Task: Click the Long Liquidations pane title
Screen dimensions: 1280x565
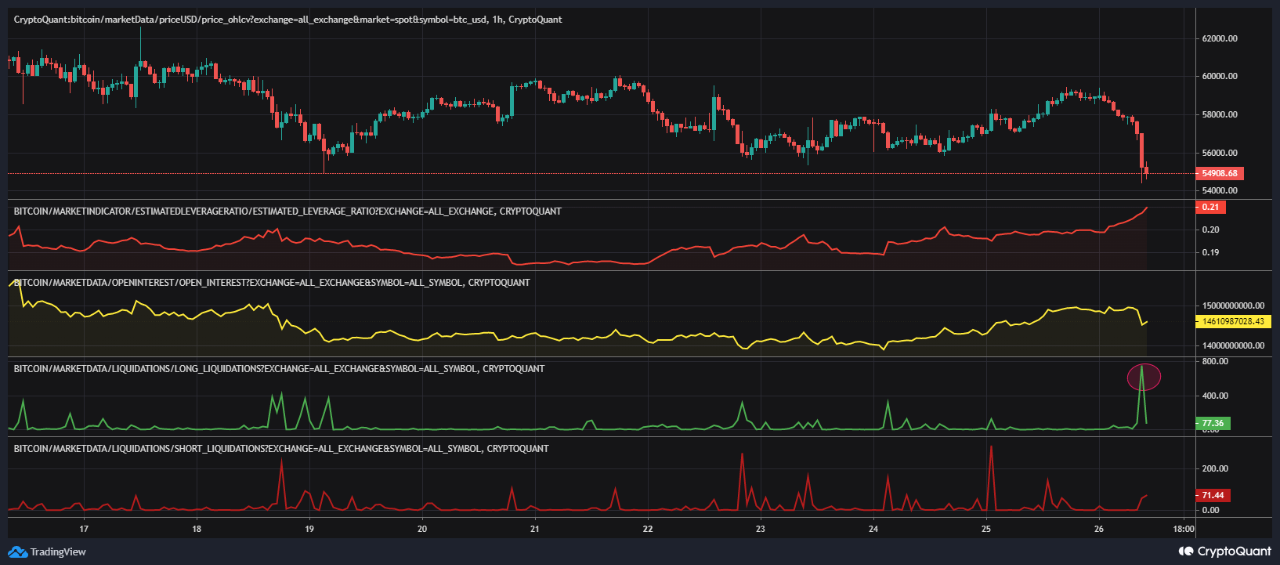Action: click(x=278, y=369)
